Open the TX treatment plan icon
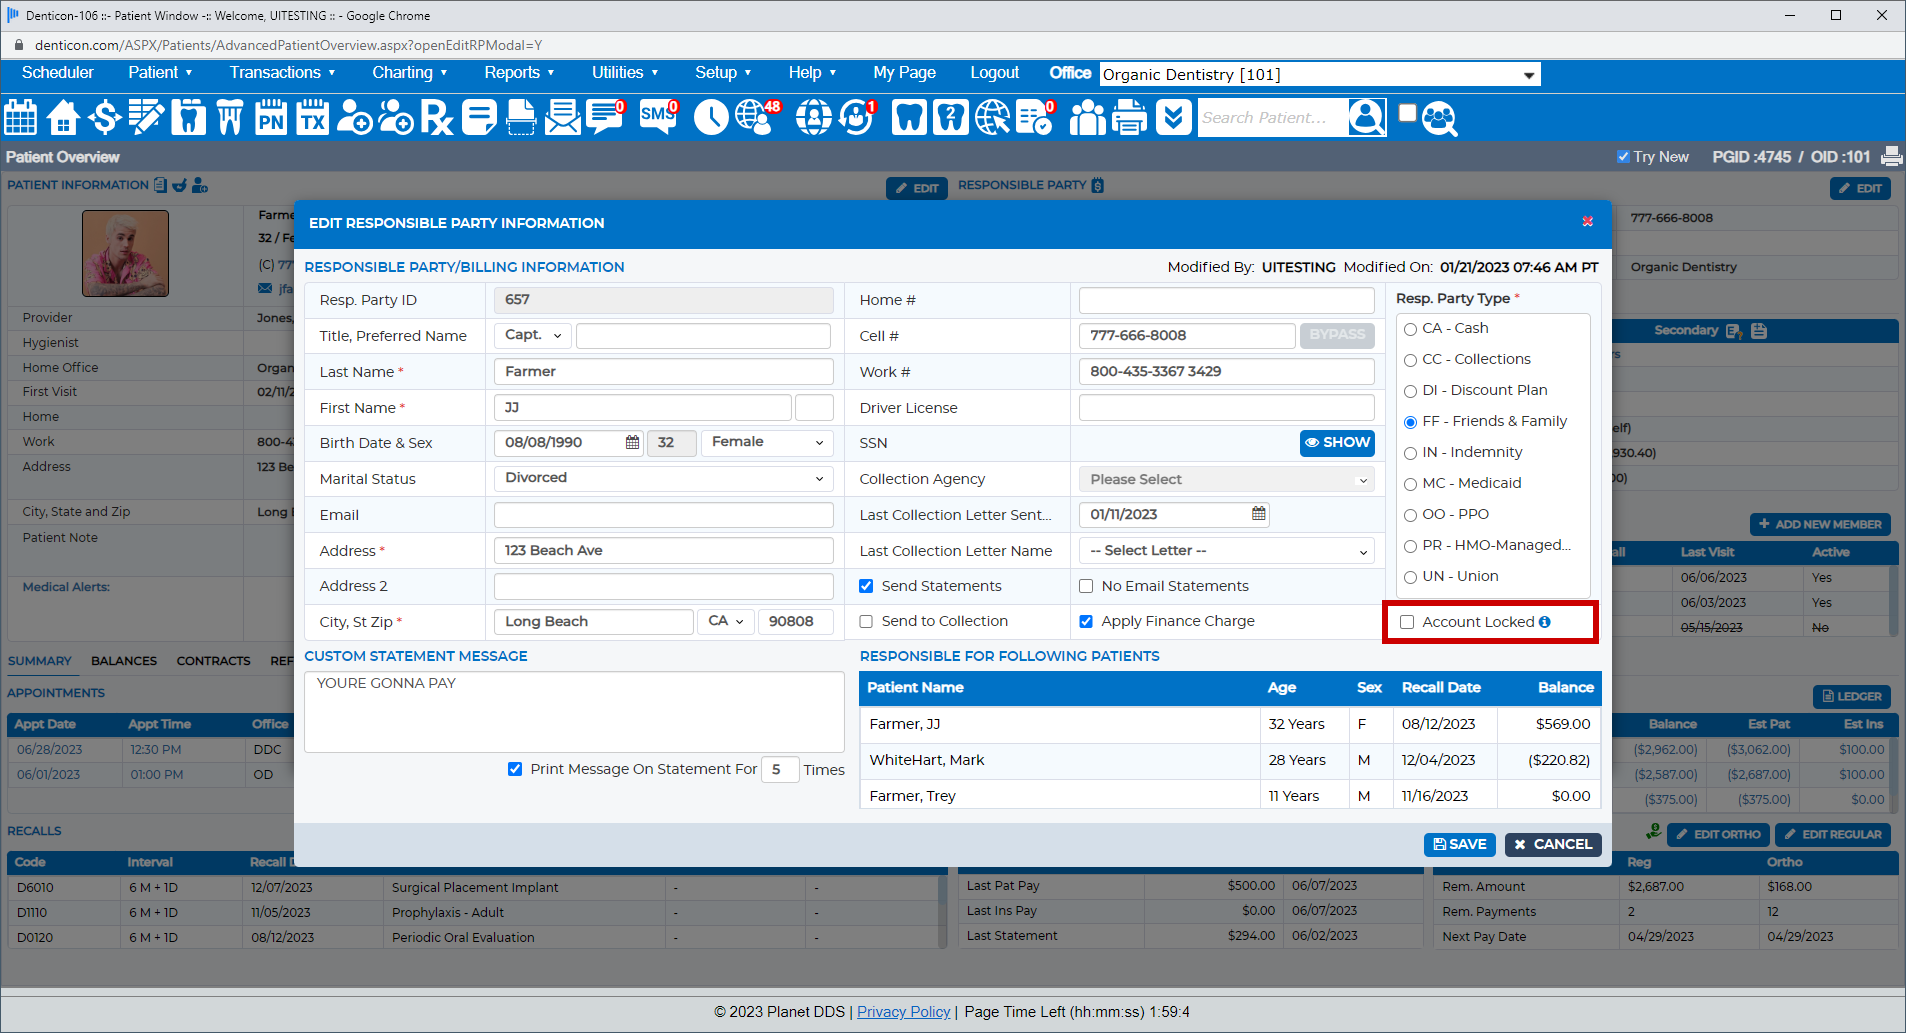This screenshot has width=1906, height=1033. click(312, 117)
